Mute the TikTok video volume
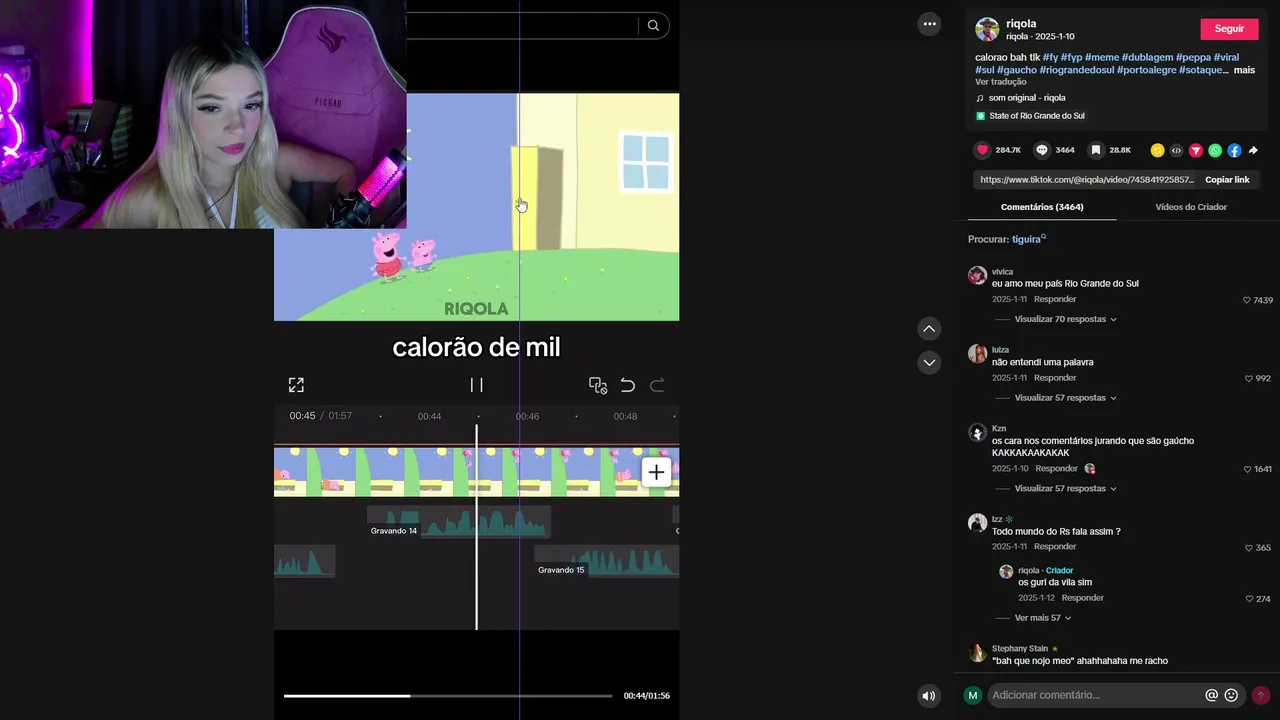 point(929,695)
